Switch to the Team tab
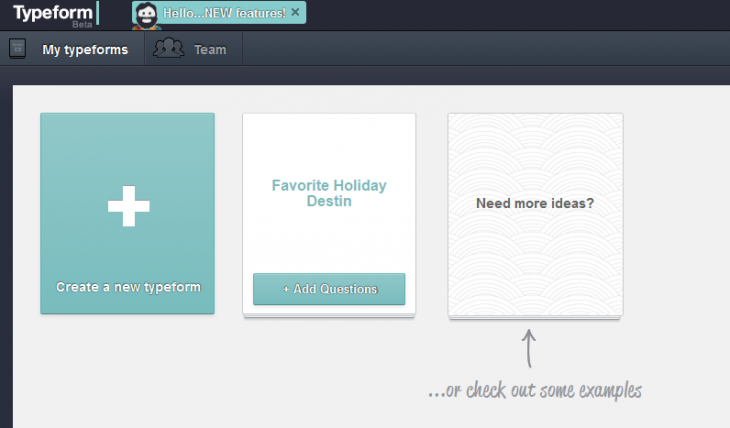 210,50
